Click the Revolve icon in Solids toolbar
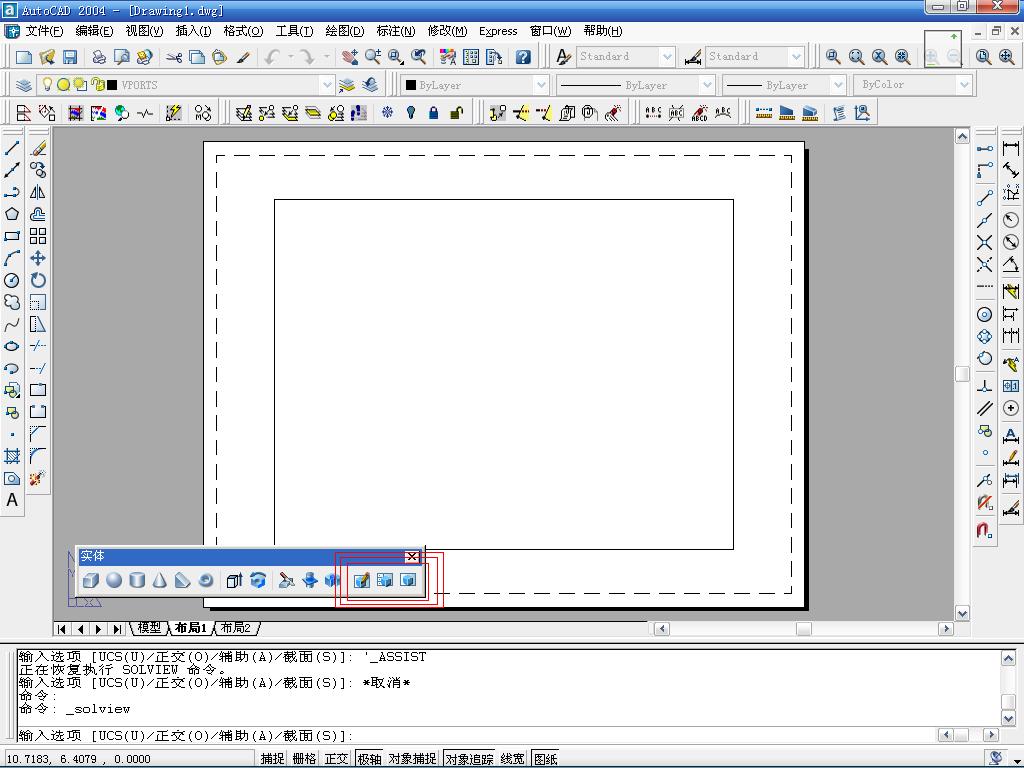1024x768 pixels. click(x=258, y=580)
